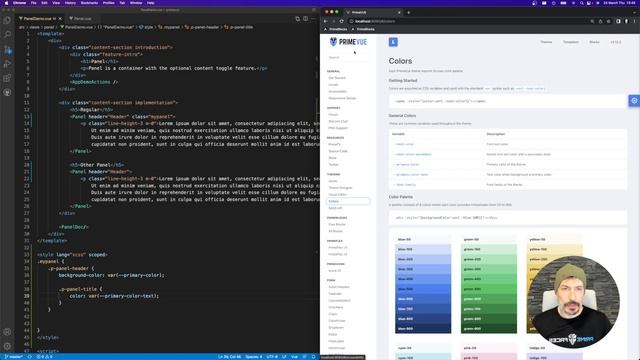This screenshot has width=640, height=360.
Task: Open the version dropdown in the PrimeVue topbar
Action: click(x=616, y=42)
